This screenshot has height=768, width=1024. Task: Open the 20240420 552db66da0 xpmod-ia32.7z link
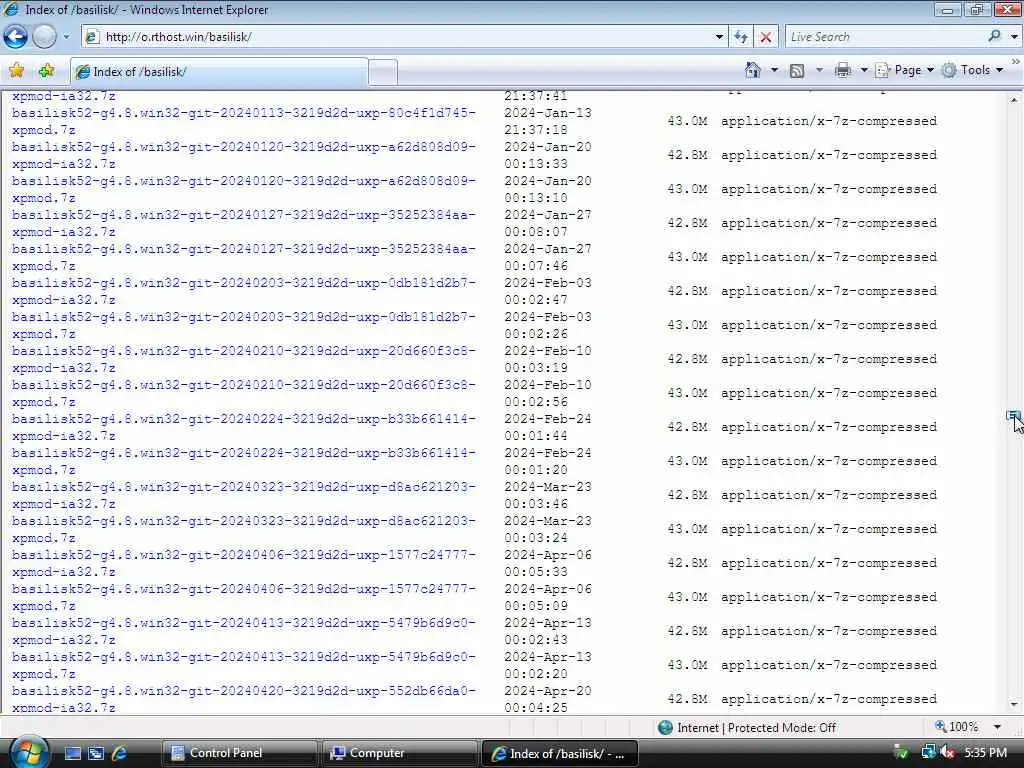[x=244, y=698]
